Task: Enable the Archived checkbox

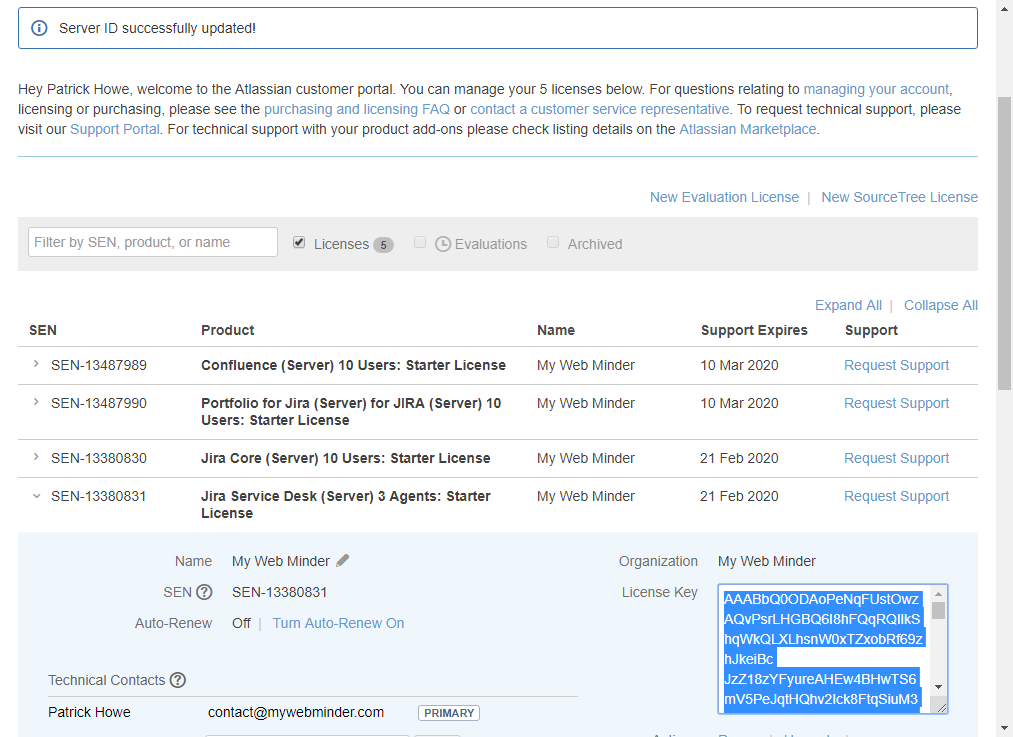Action: point(552,242)
